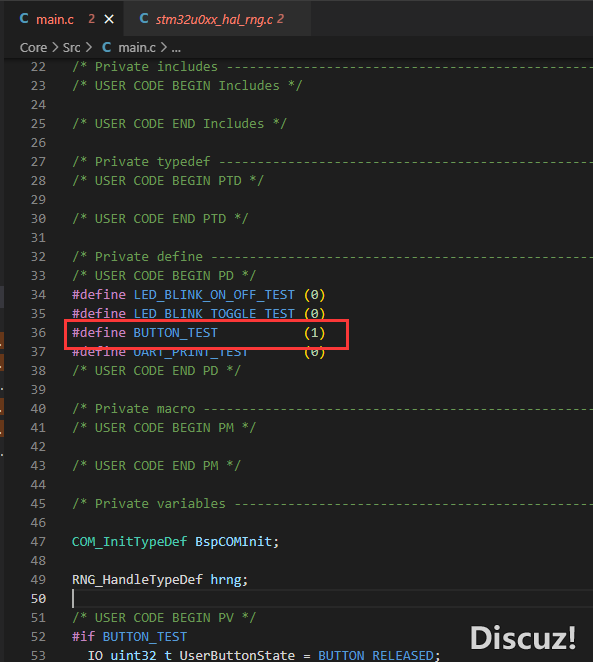Click the value (1) of BUTTON_TEST
Screen dimensions: 593x662
pos(314,333)
